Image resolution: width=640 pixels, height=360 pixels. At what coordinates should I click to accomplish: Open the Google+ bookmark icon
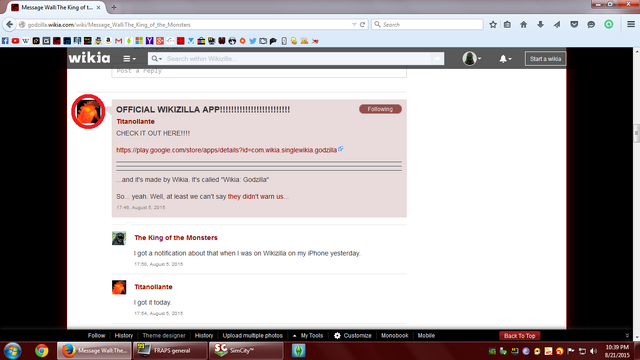(x=160, y=41)
